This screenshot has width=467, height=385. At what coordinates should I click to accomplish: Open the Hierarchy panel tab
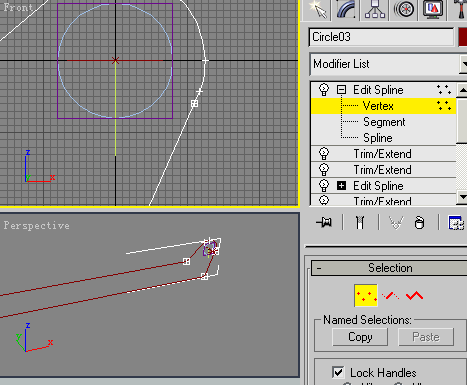point(375,10)
